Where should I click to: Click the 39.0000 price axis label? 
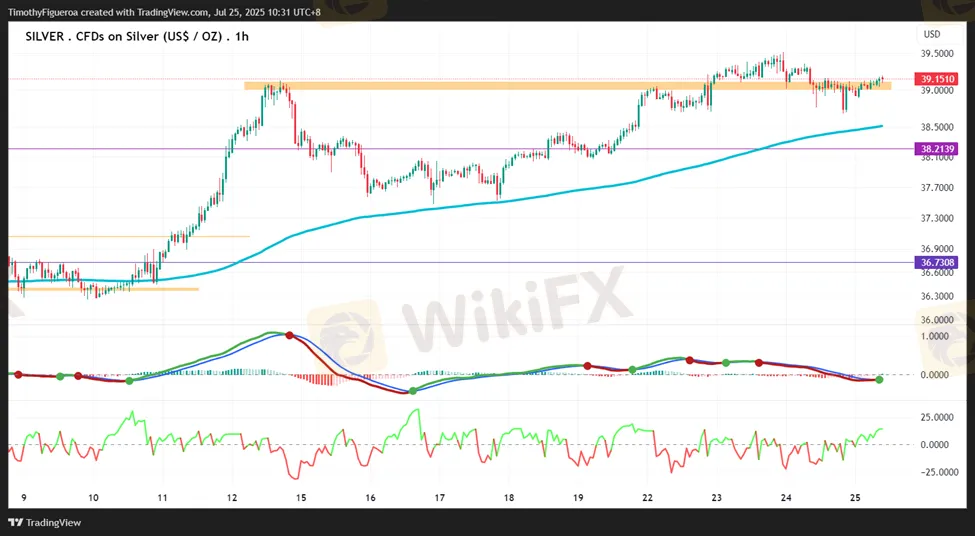937,91
